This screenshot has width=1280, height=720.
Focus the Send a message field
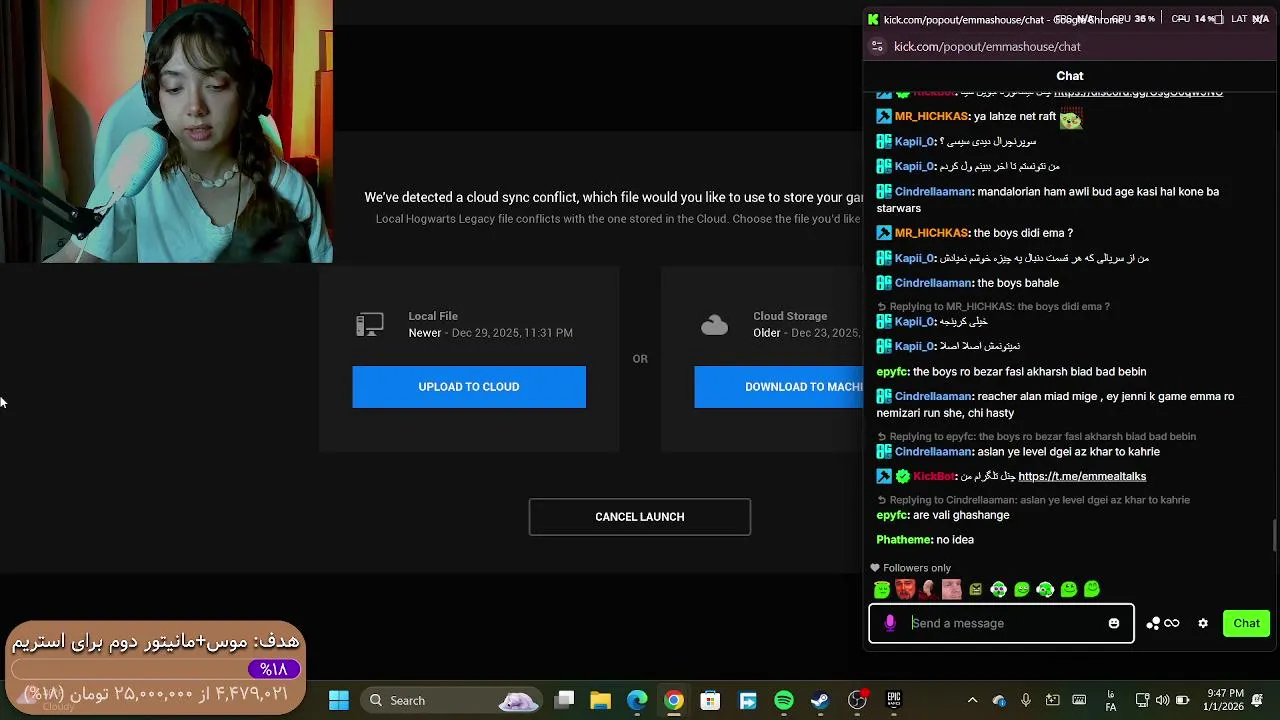1001,623
